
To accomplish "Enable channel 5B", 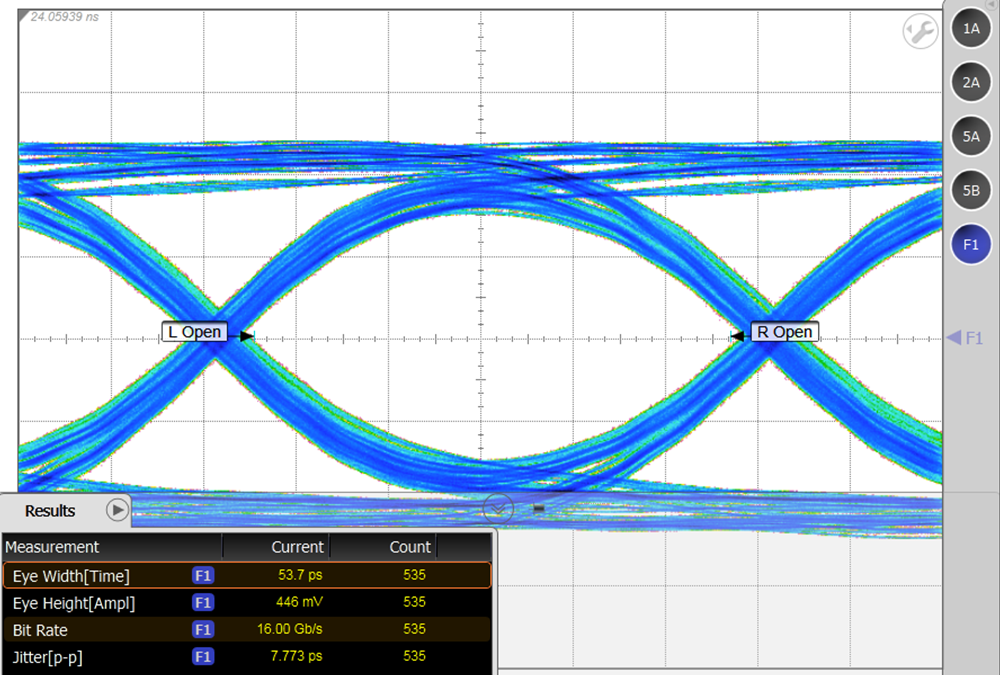I will [x=970, y=190].
